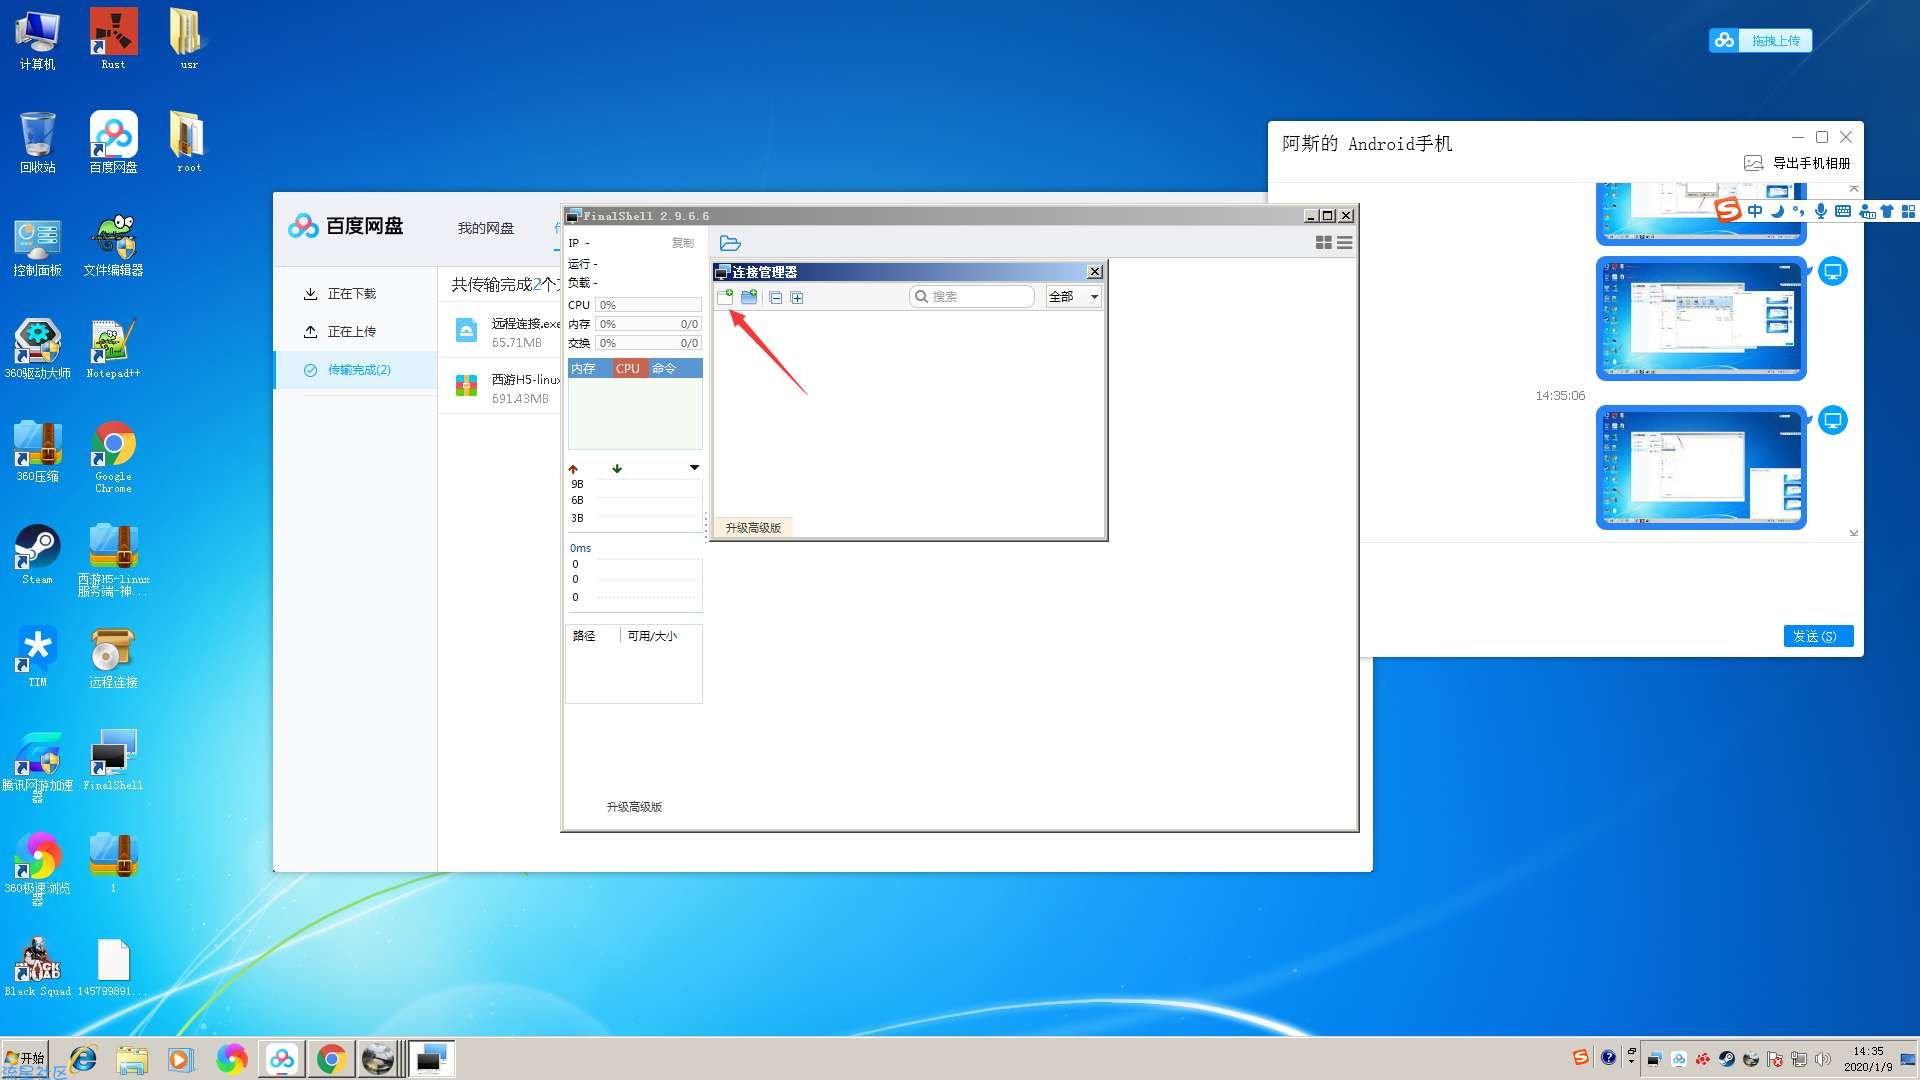Click the 路径 column header

584,636
